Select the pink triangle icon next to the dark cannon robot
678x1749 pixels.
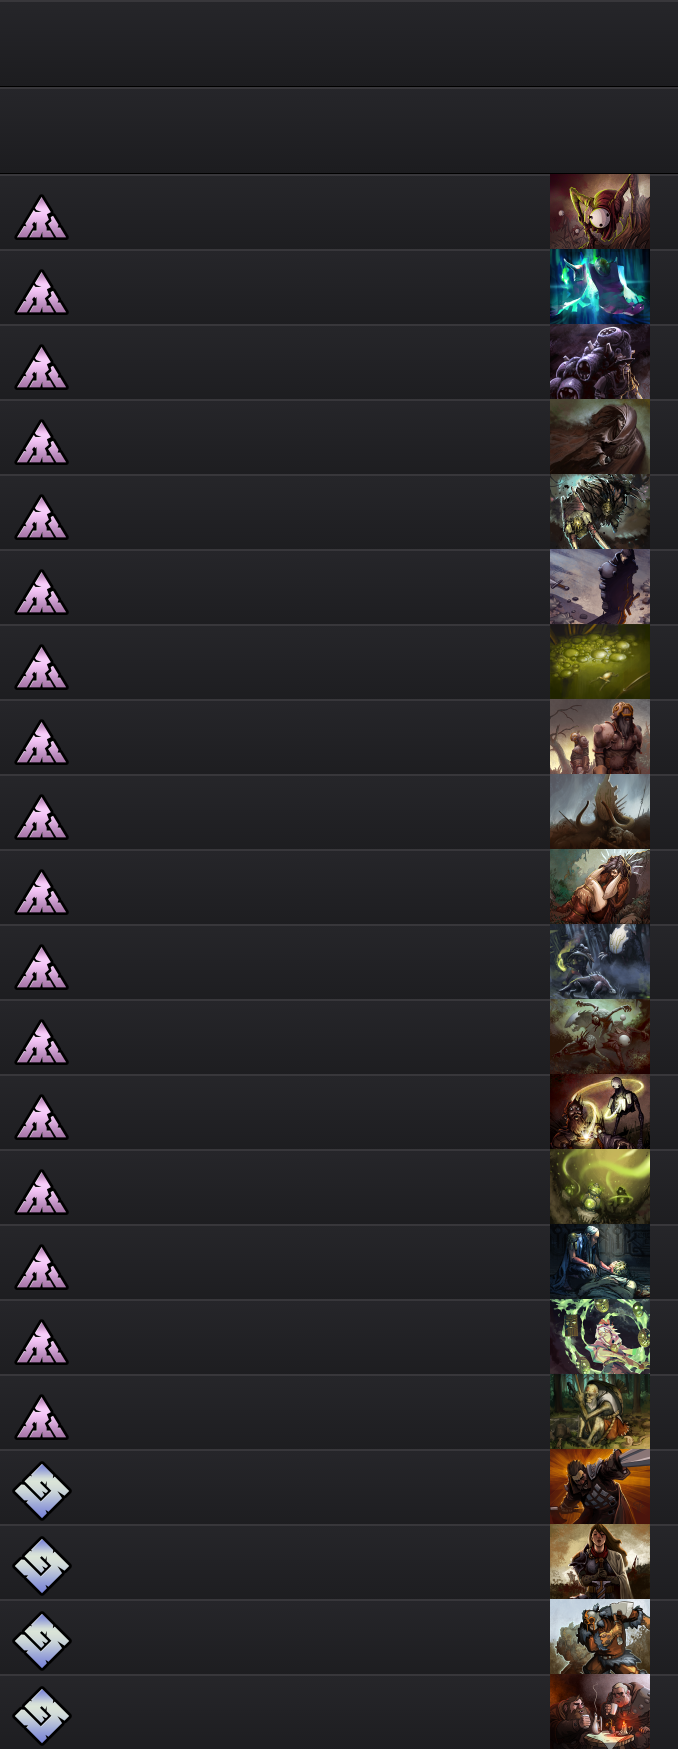(x=41, y=367)
